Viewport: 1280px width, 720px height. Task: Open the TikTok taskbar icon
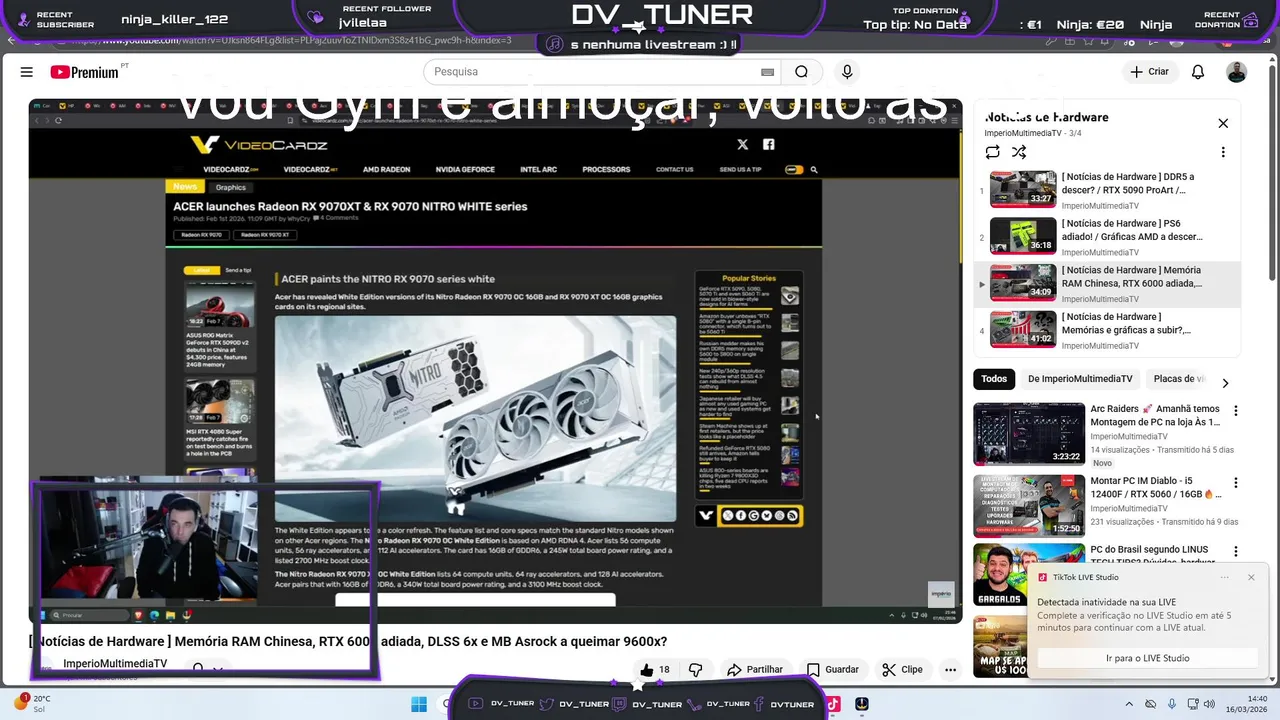point(833,704)
